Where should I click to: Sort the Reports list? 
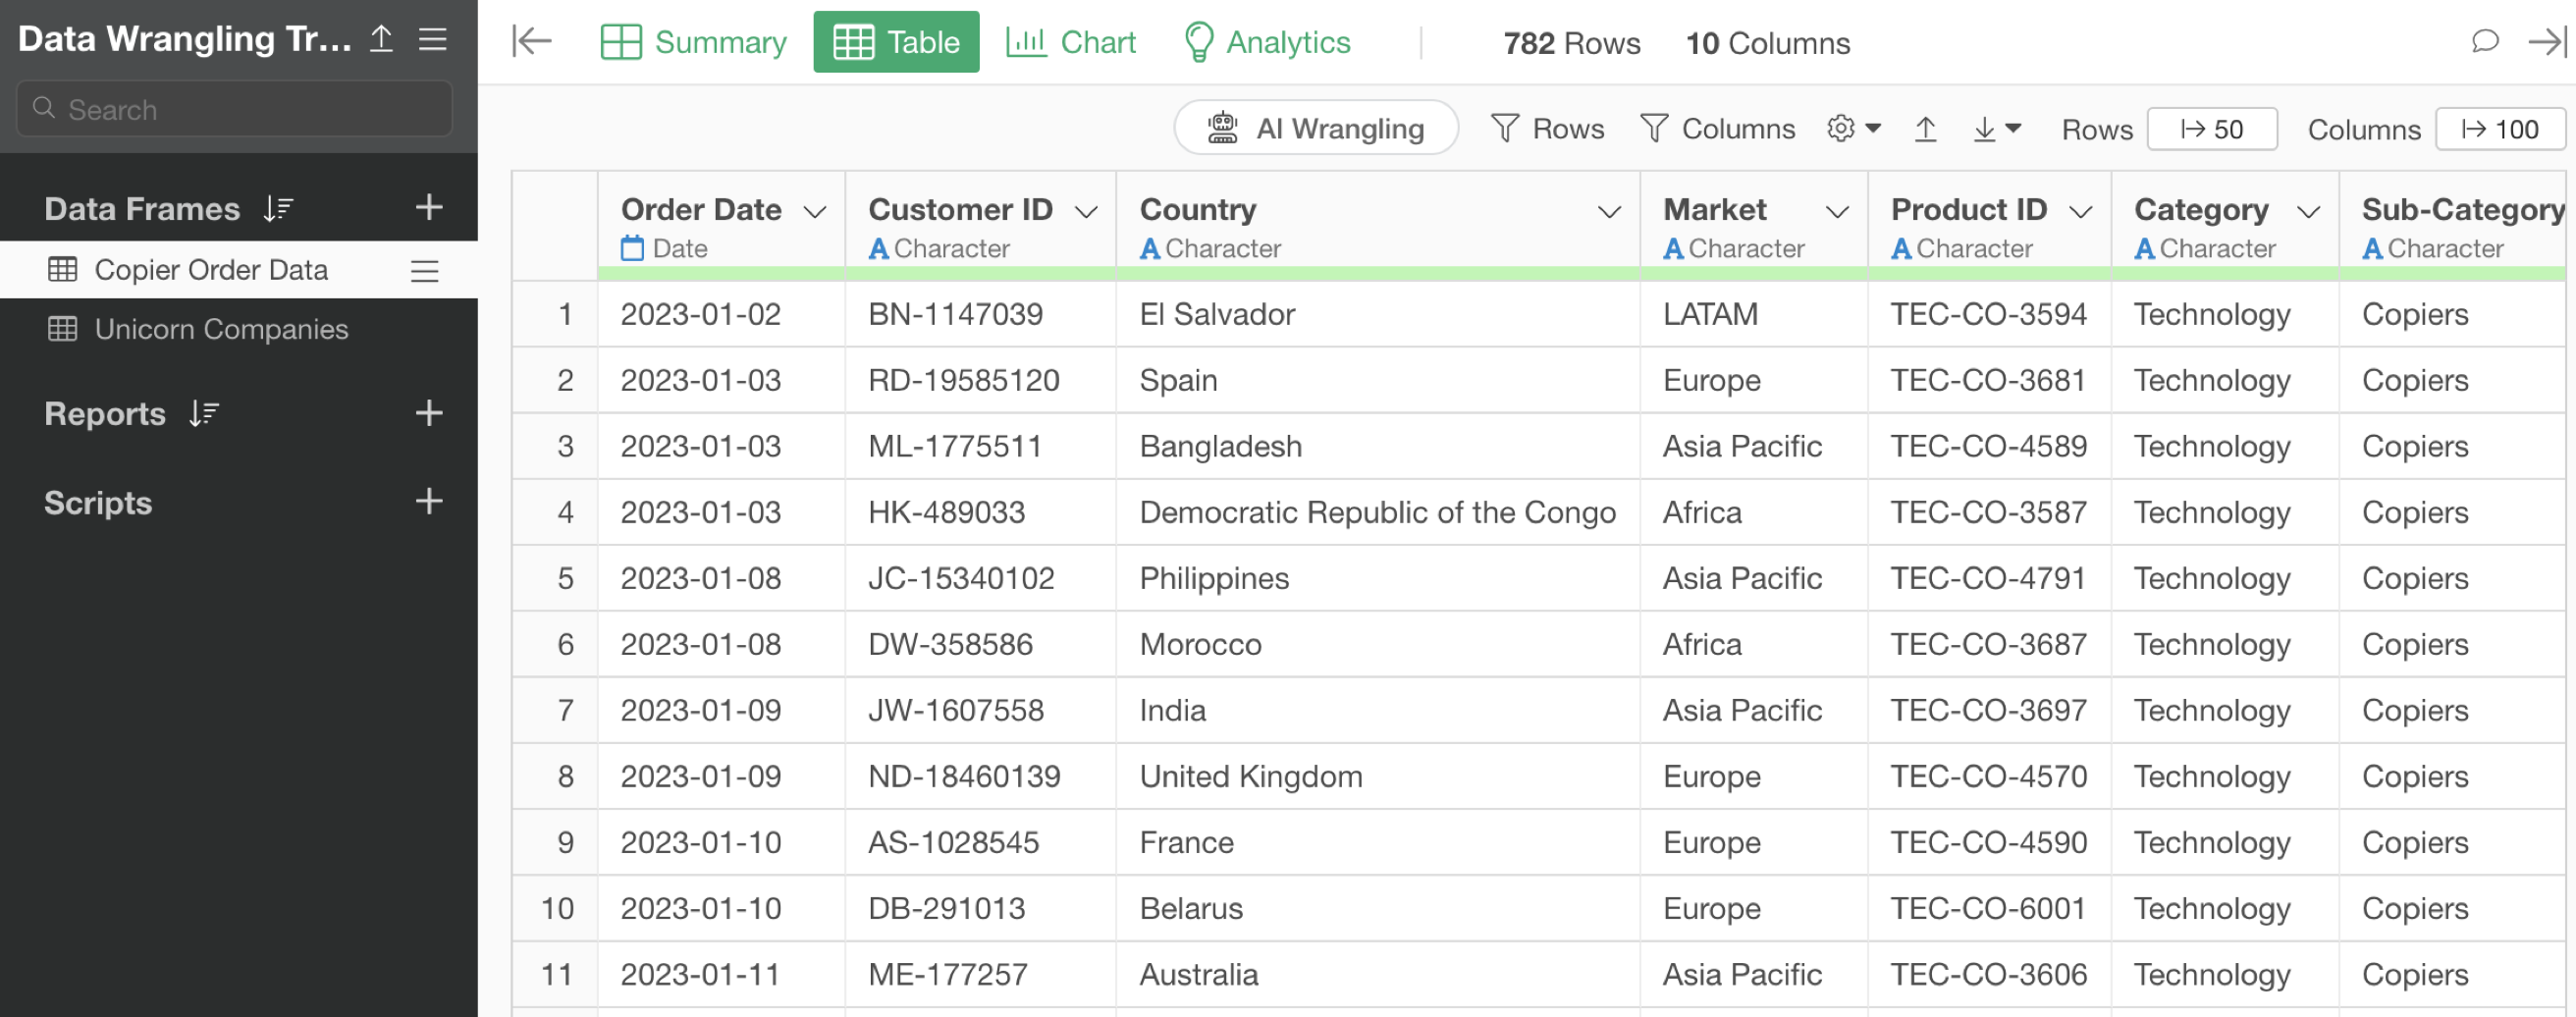coord(204,413)
